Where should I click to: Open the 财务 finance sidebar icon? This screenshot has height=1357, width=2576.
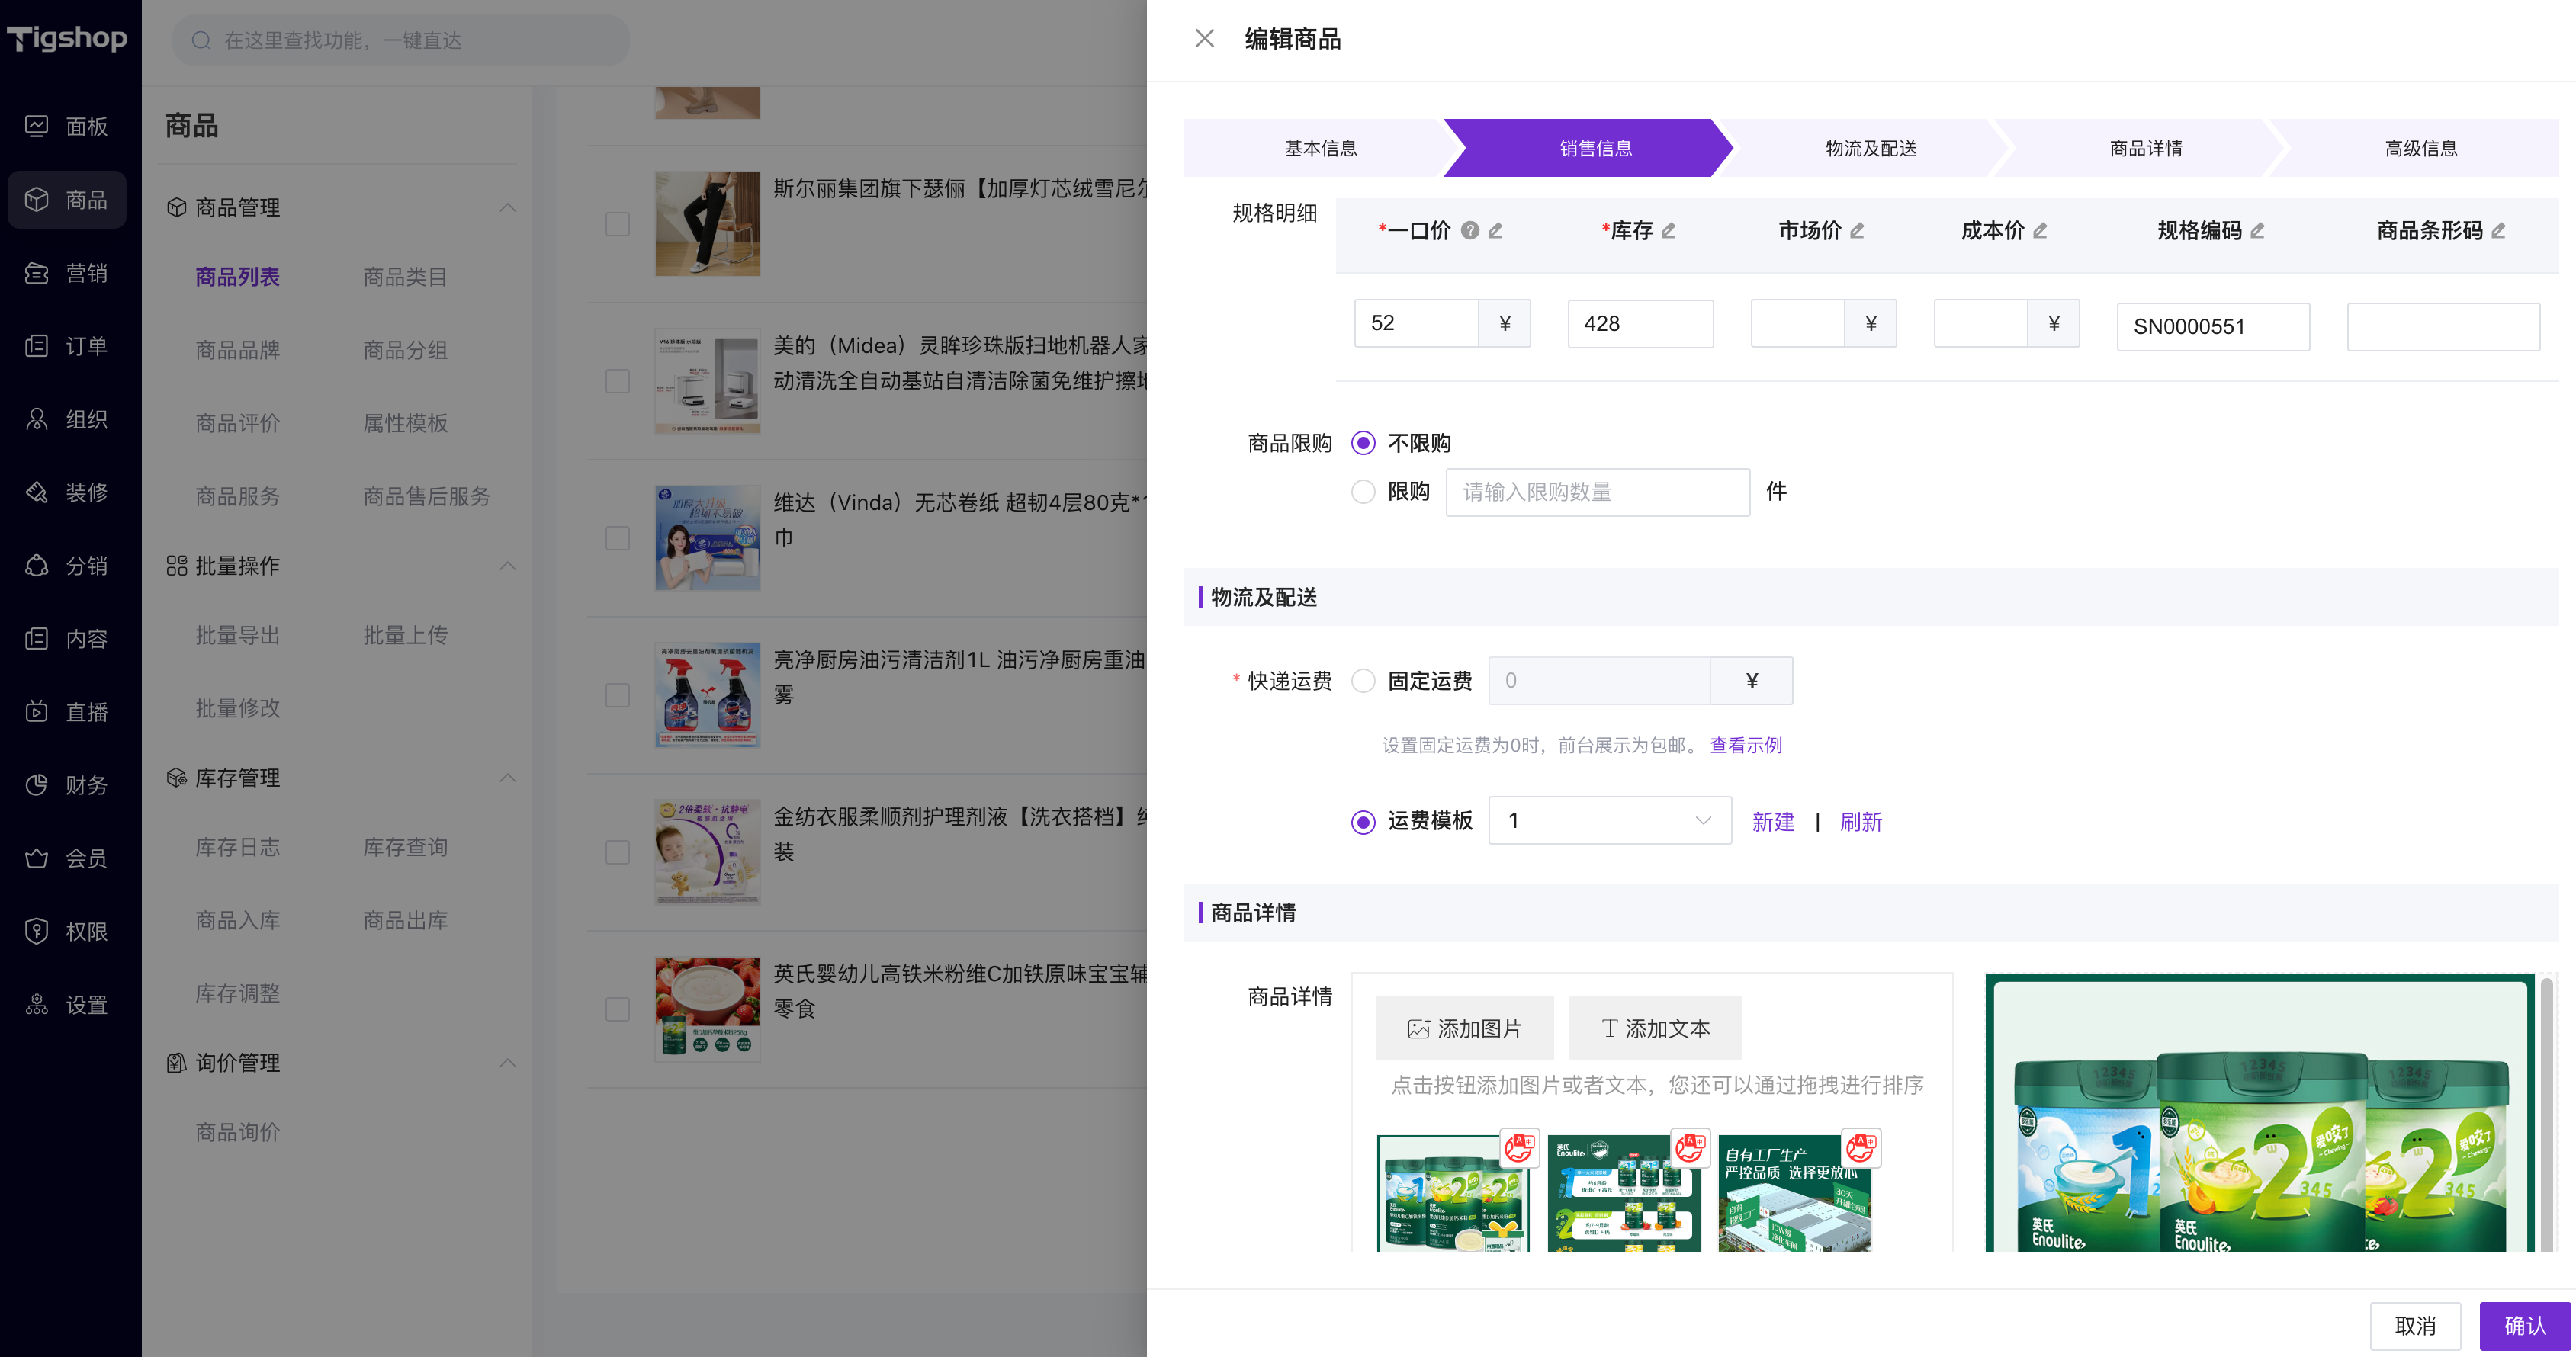(37, 784)
